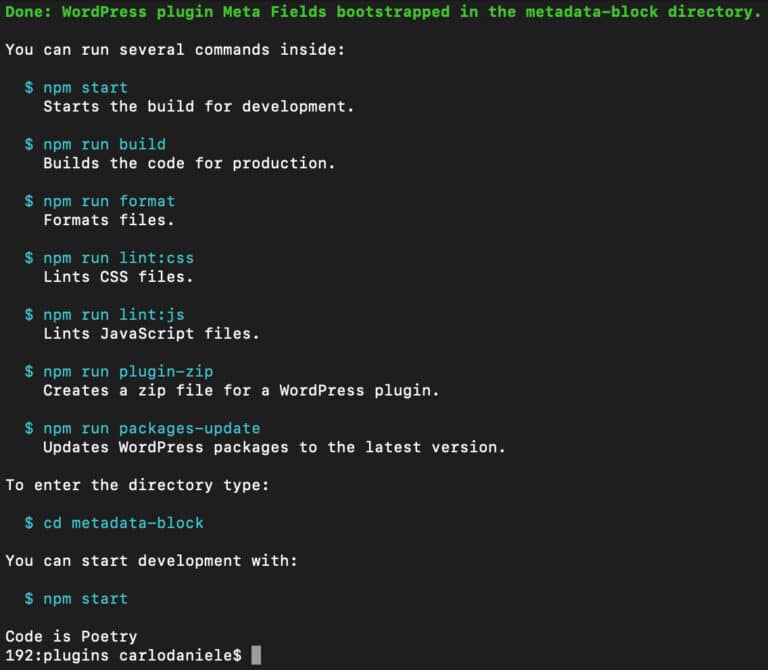Click the "npm run build" command text
The image size is (768, 670).
pos(104,144)
